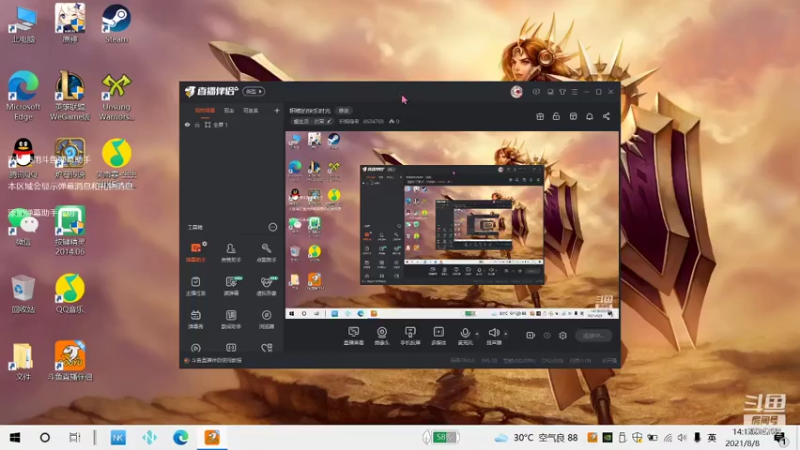The image size is (800, 450).
Task: Edit the stream category tag with the pencil
Action: click(329, 121)
